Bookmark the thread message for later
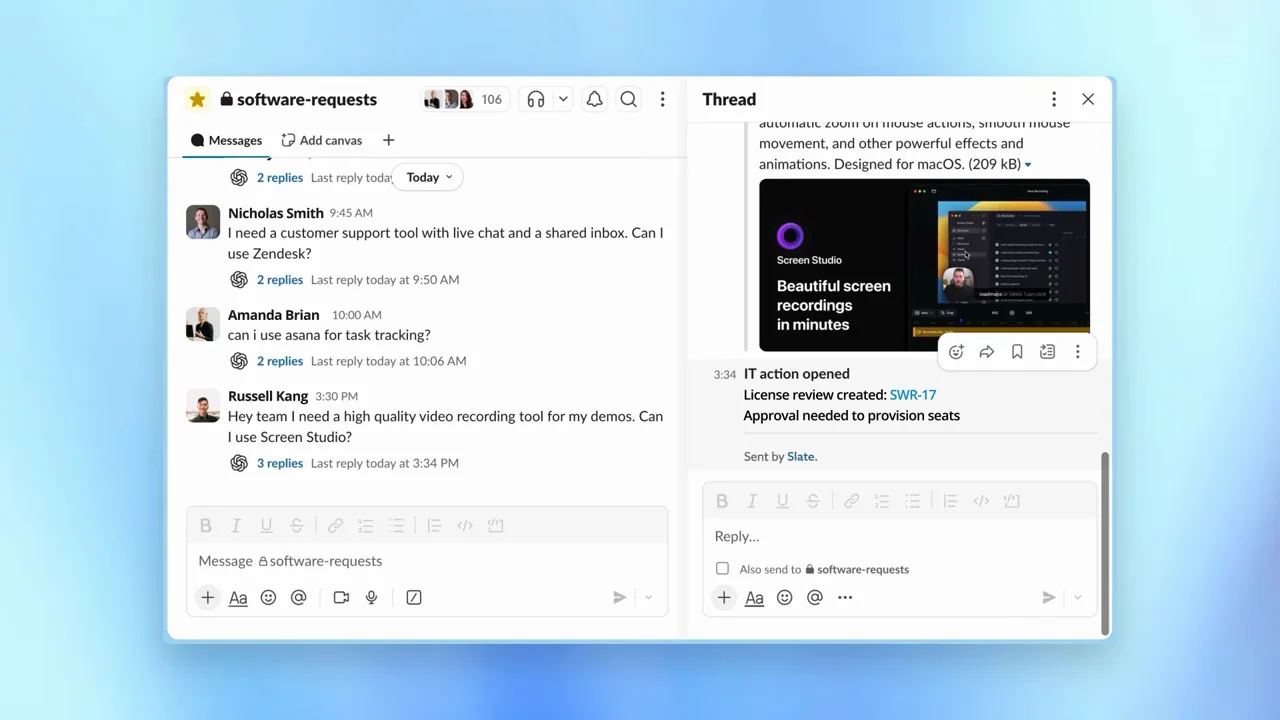The height and width of the screenshot is (720, 1280). pyautogui.click(x=1017, y=352)
